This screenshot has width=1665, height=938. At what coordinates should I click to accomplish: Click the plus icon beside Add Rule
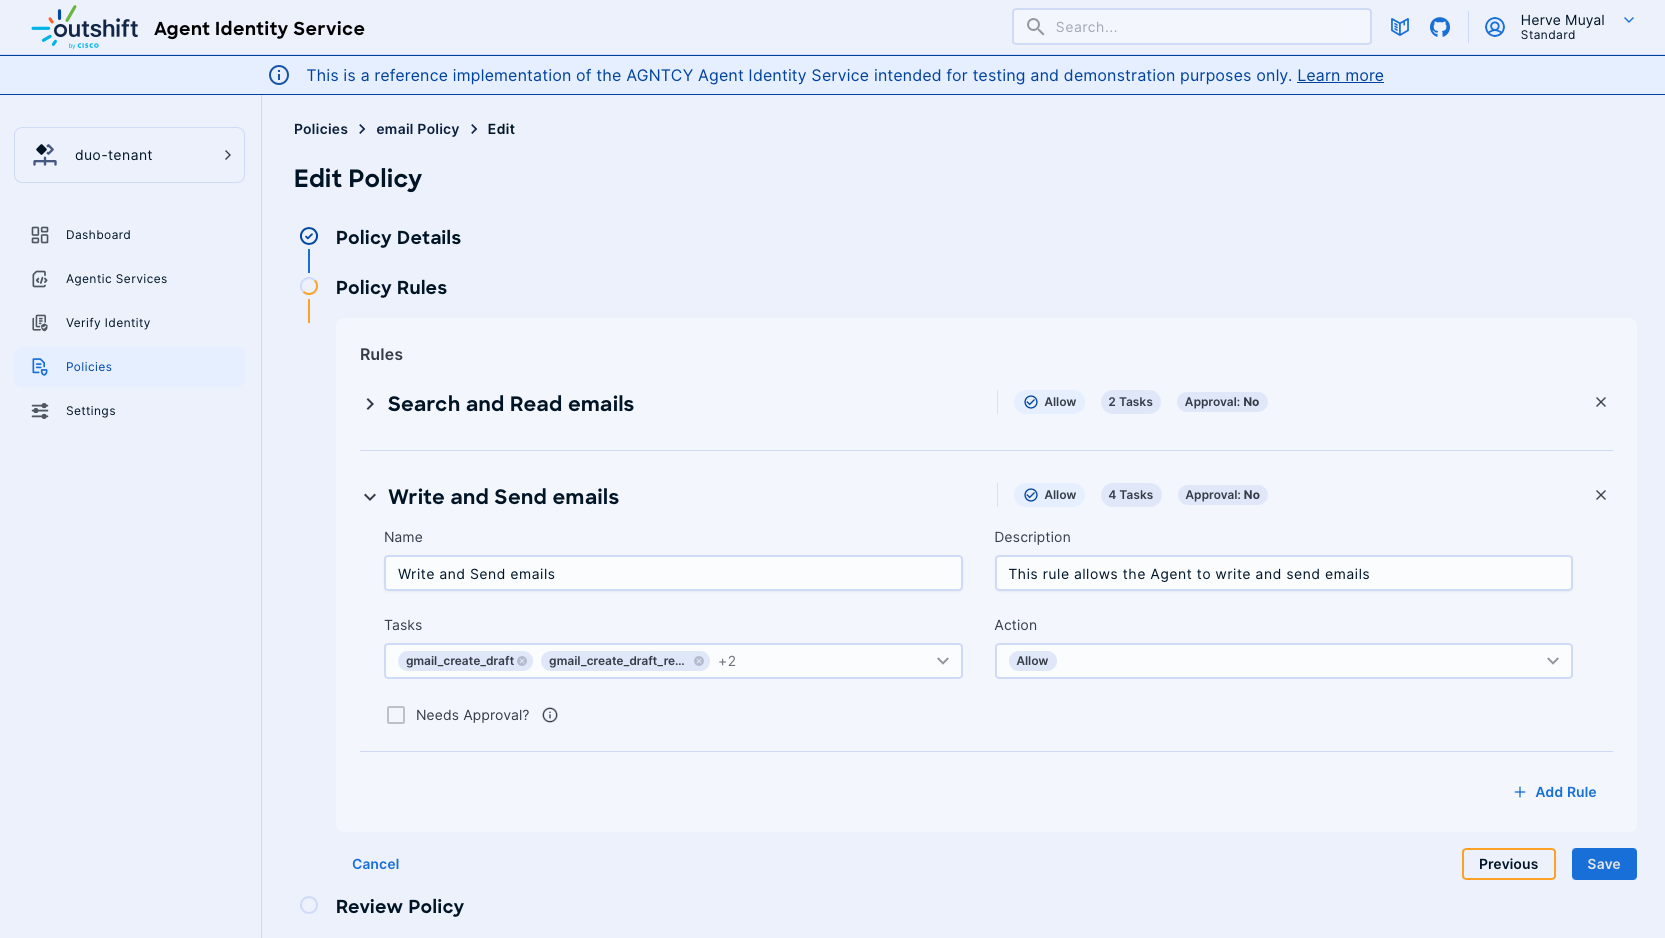coord(1520,792)
